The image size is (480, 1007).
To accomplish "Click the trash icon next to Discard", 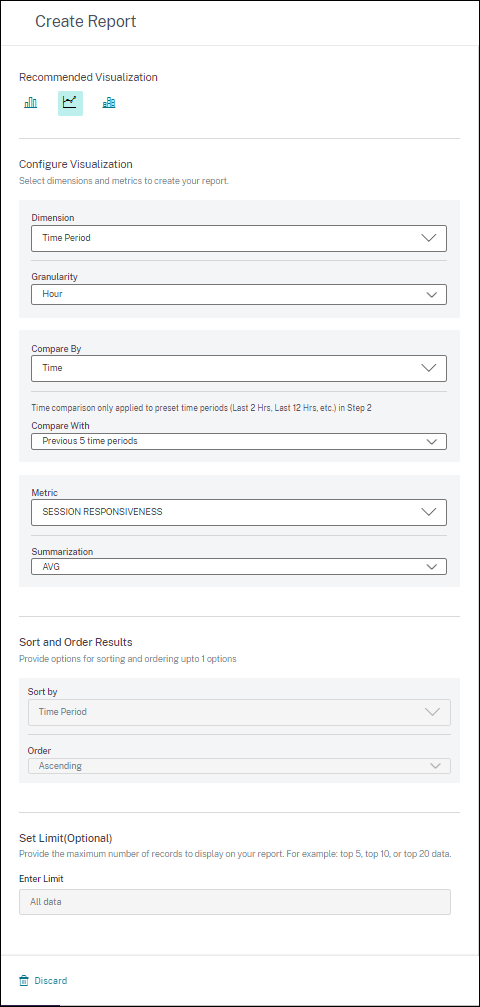I will tap(24, 981).
